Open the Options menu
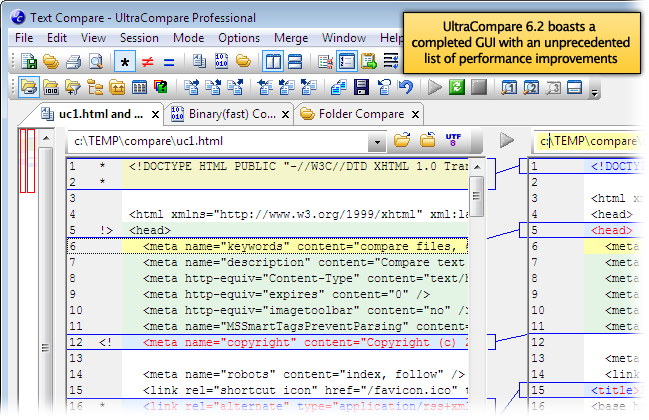The image size is (649, 420). 239,38
